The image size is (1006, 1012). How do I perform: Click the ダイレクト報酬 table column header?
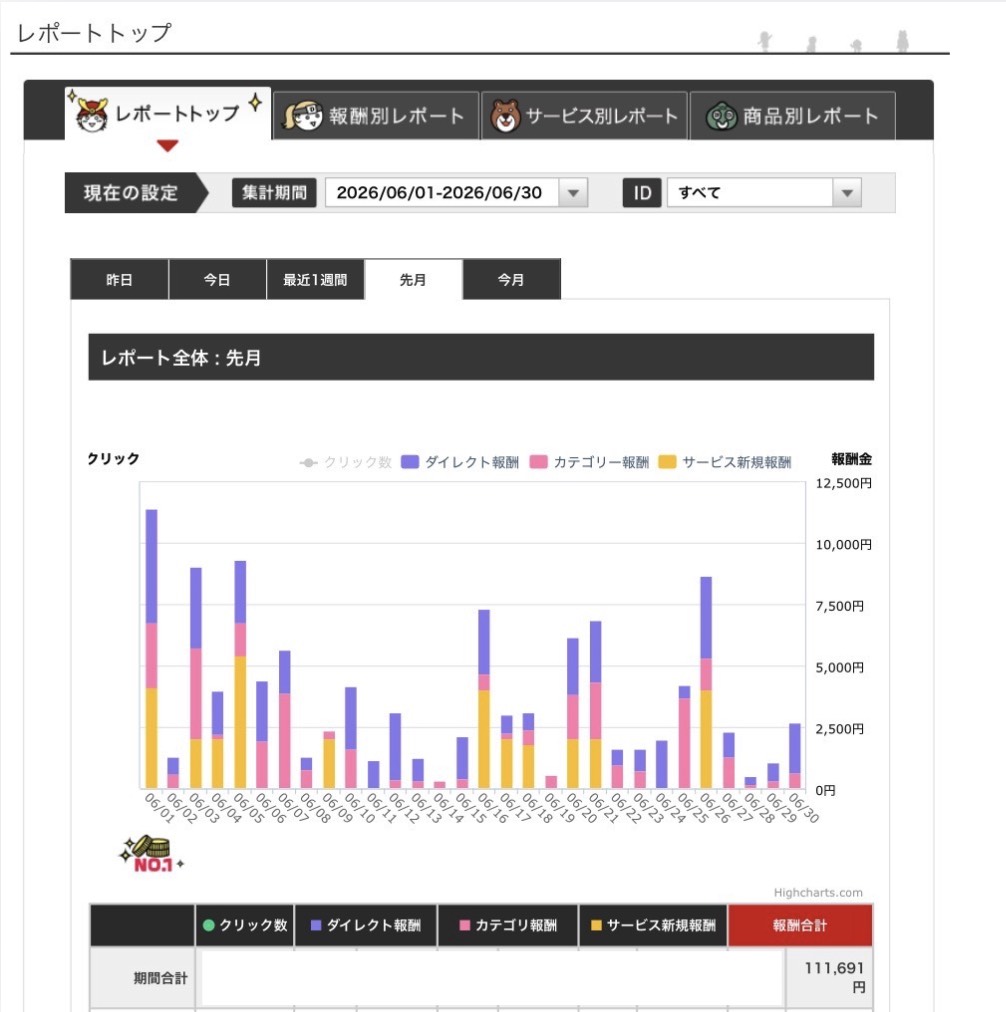pos(366,925)
